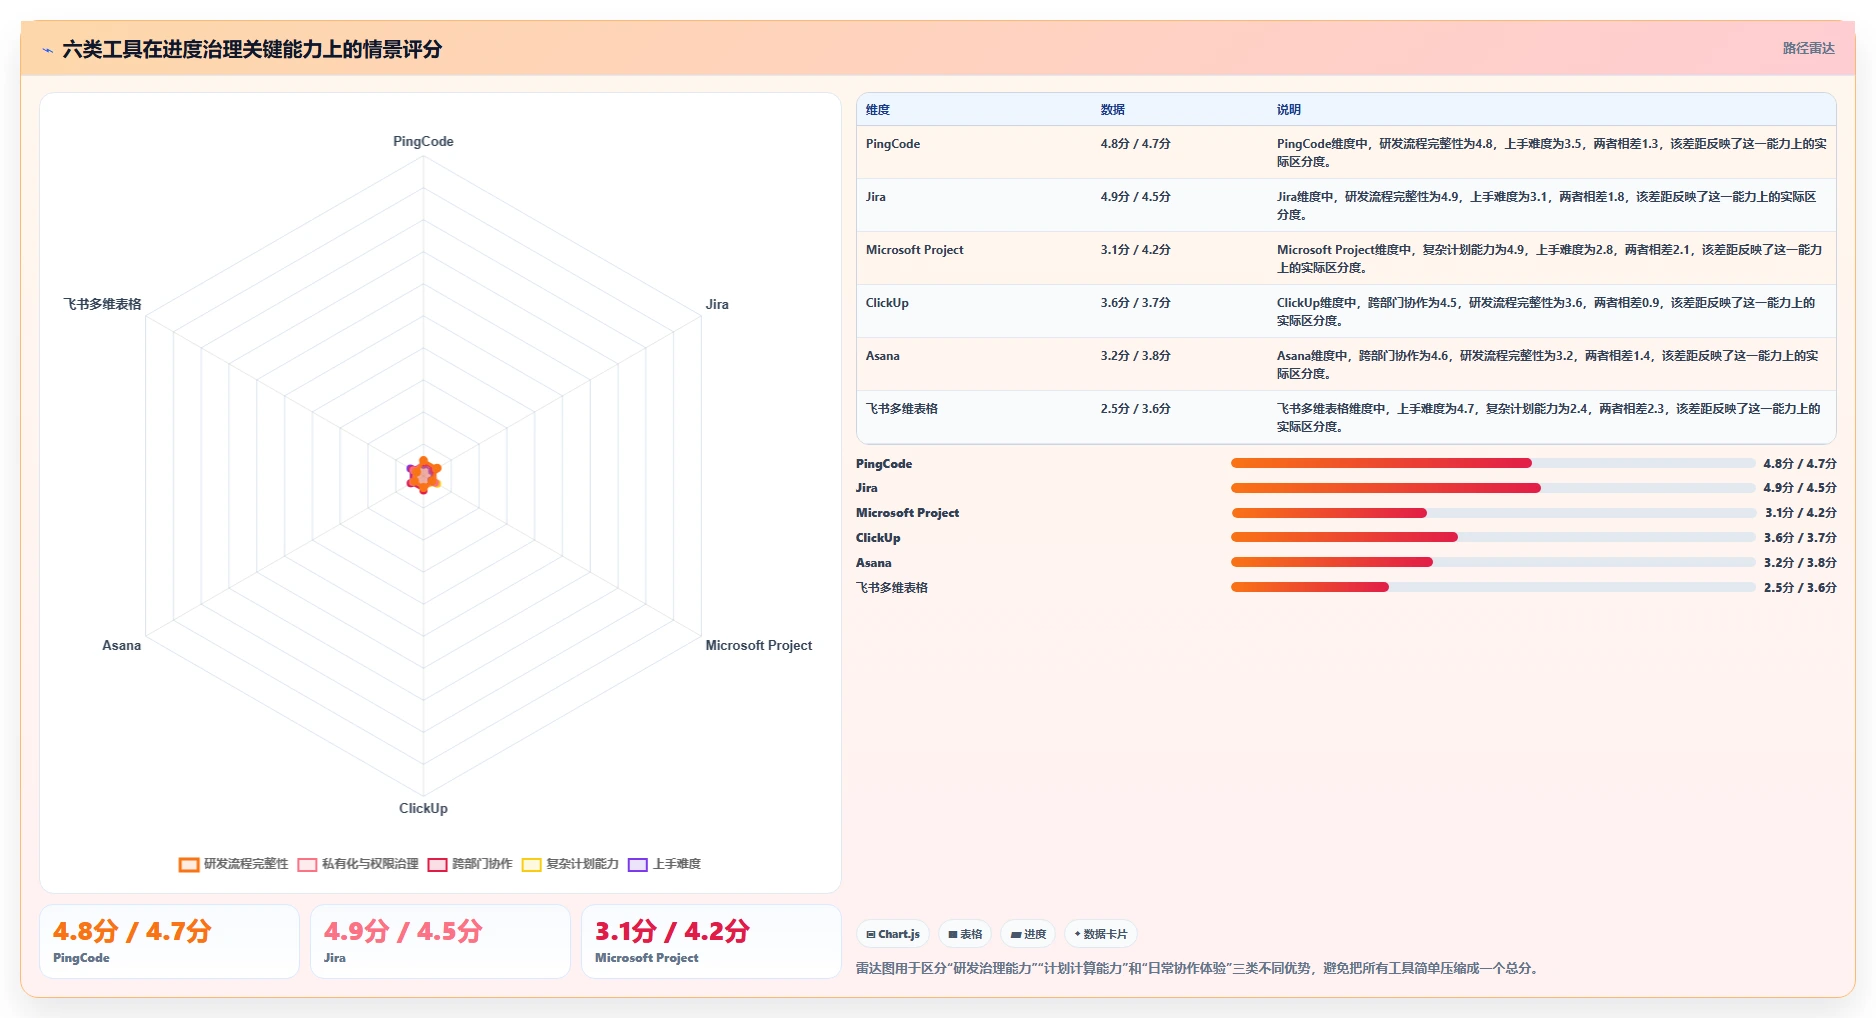
Task: Click the 飞书多维表格 axis label on radar chart
Action: 103,304
